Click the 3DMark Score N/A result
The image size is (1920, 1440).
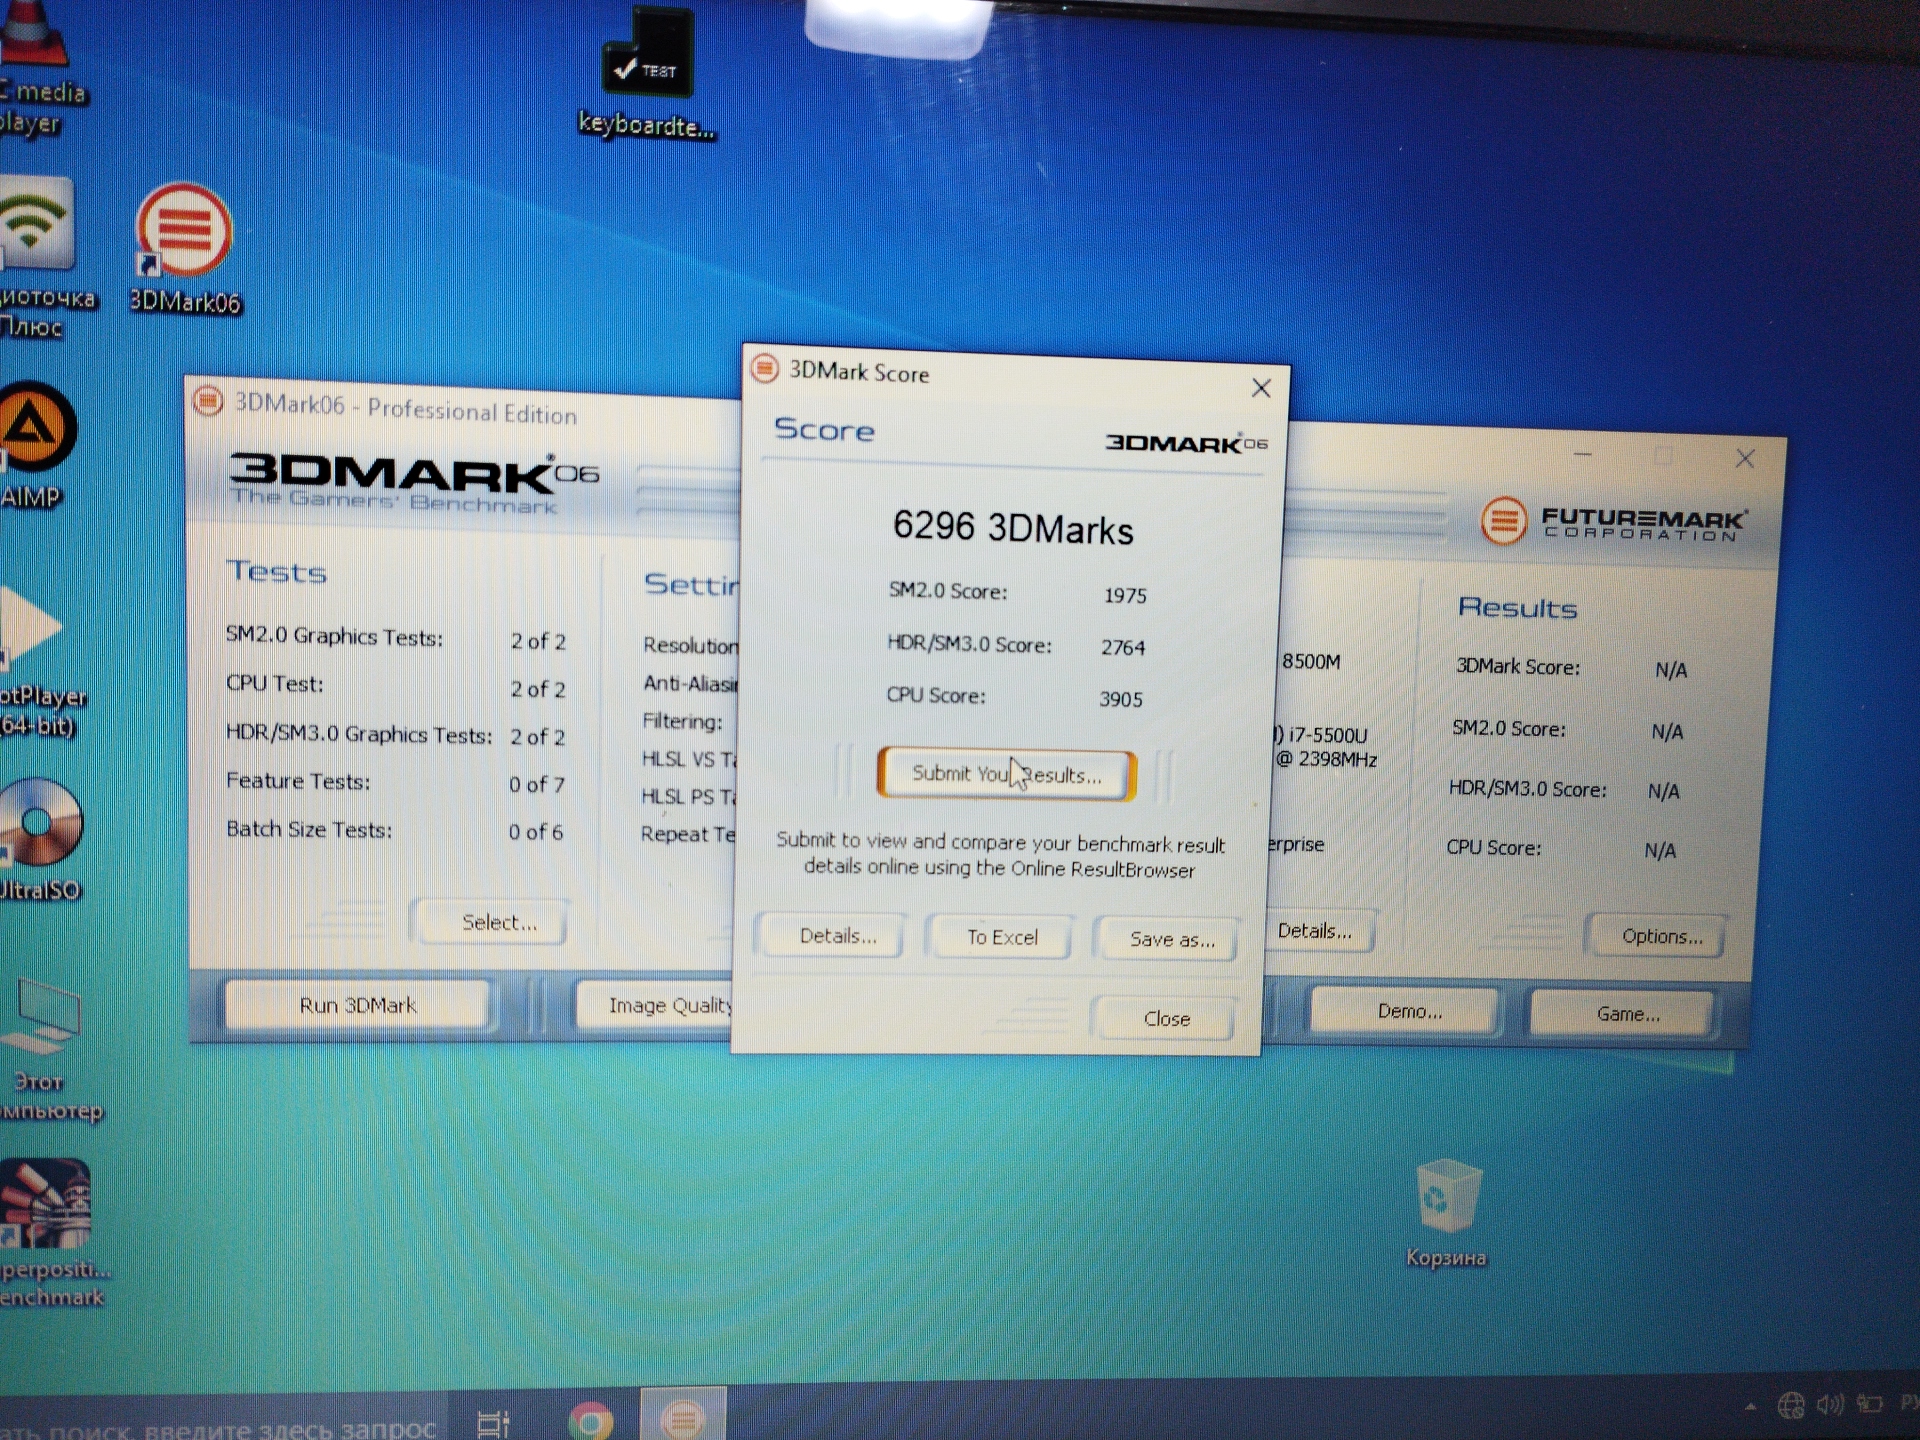[1670, 670]
